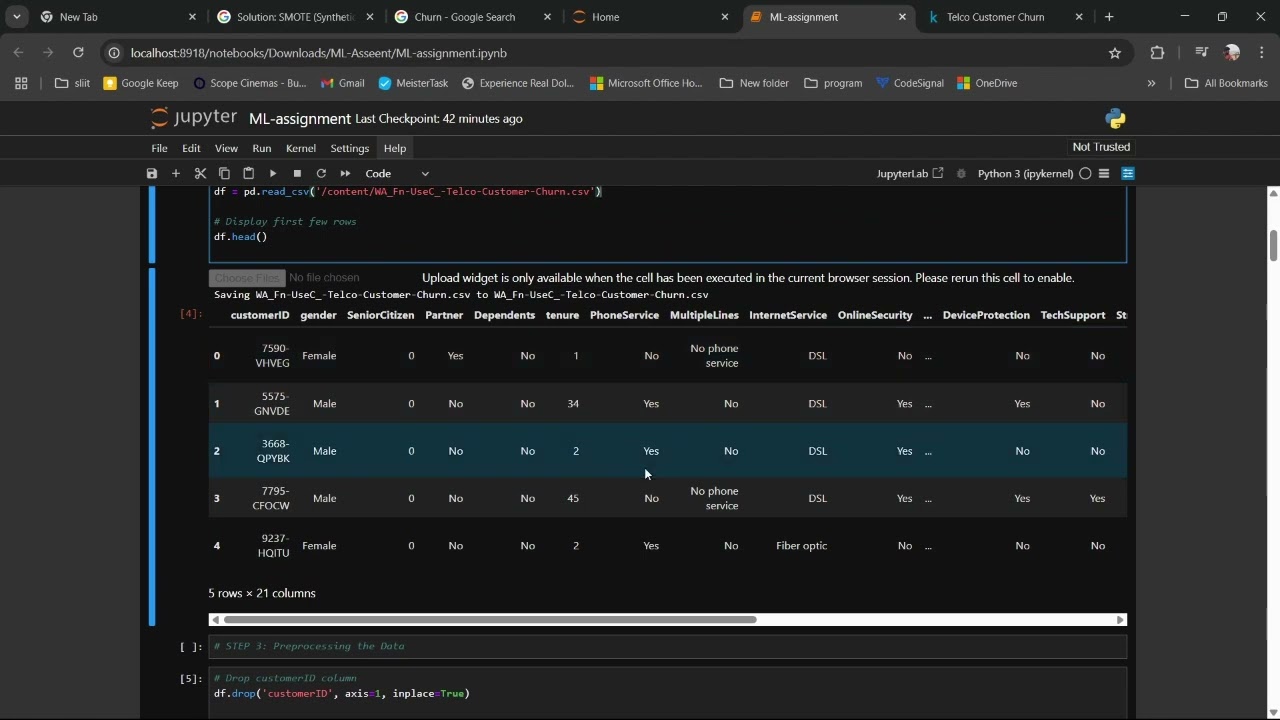
Task: Open the browser extensions puzzle icon
Action: [x=1158, y=53]
